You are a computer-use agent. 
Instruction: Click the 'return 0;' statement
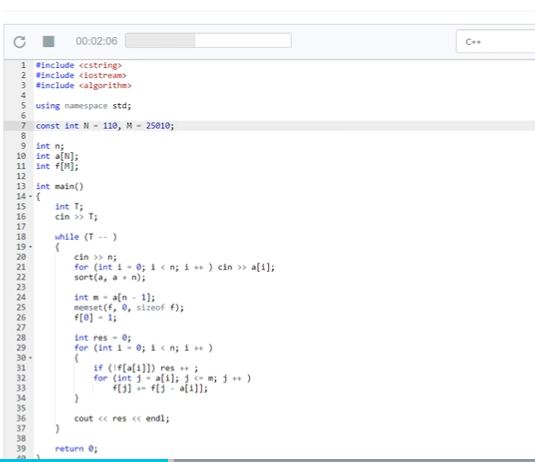tap(76, 449)
